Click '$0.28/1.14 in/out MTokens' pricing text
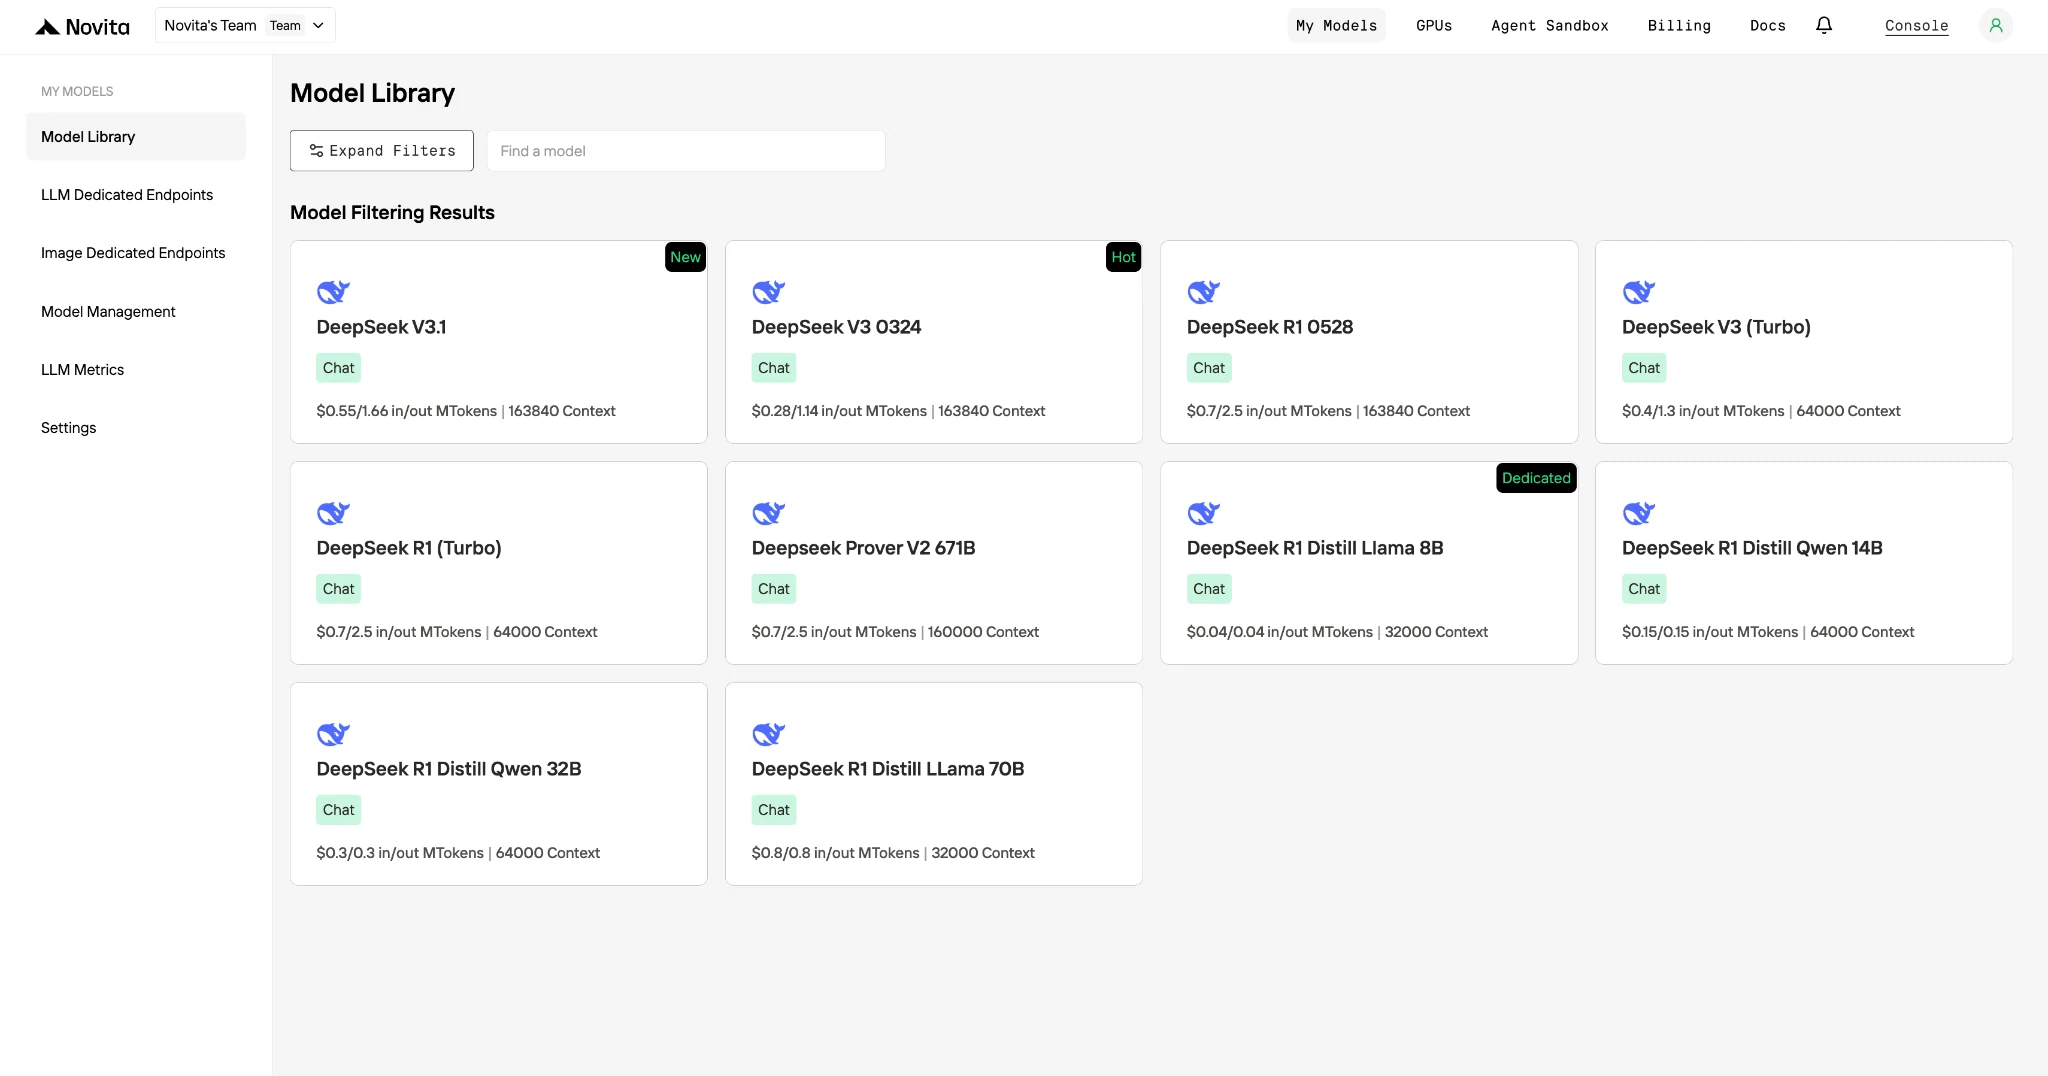 coord(839,411)
